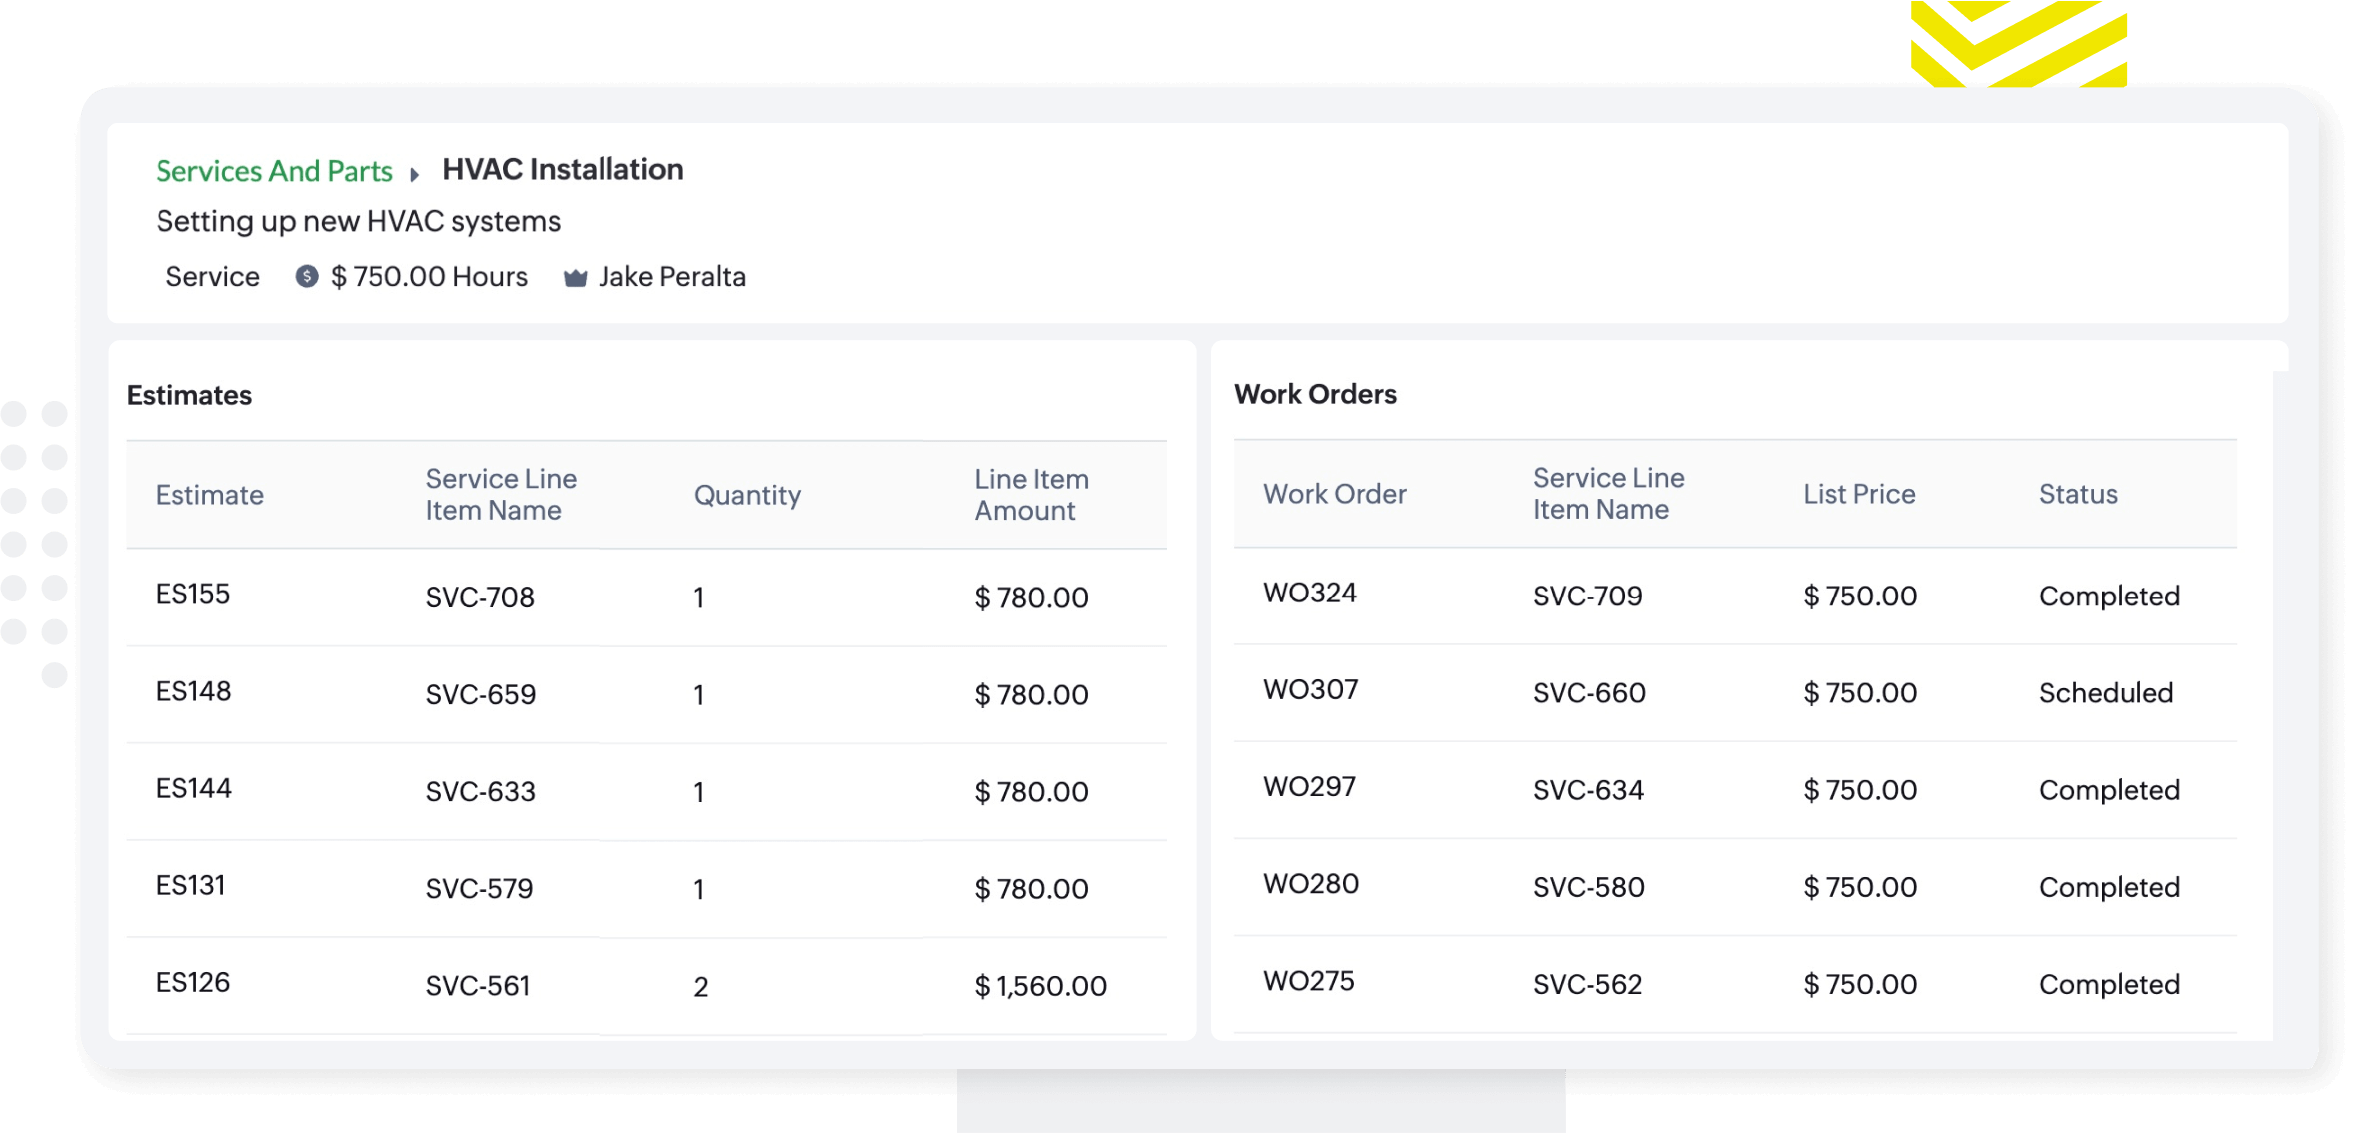This screenshot has width=2360, height=1133.
Task: Open the Services And Parts breadcrumb link
Action: click(x=274, y=171)
